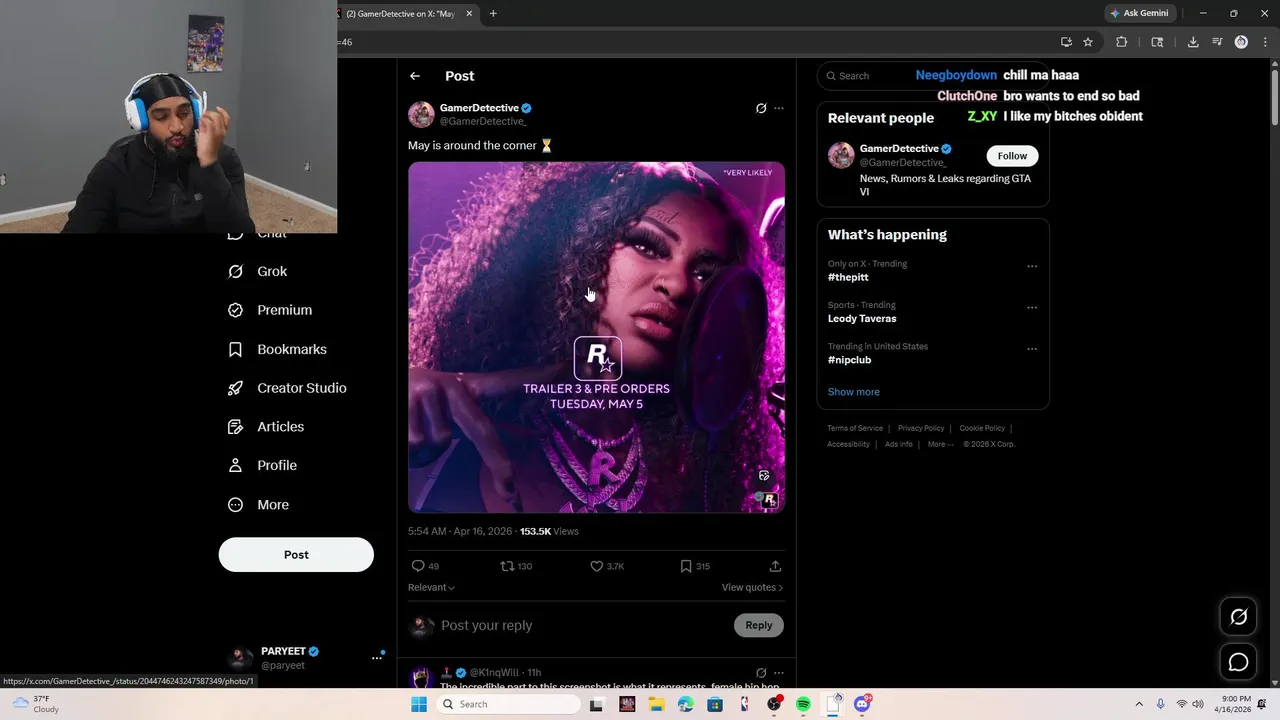
Task: Open File Explorer from the taskbar
Action: [x=656, y=704]
